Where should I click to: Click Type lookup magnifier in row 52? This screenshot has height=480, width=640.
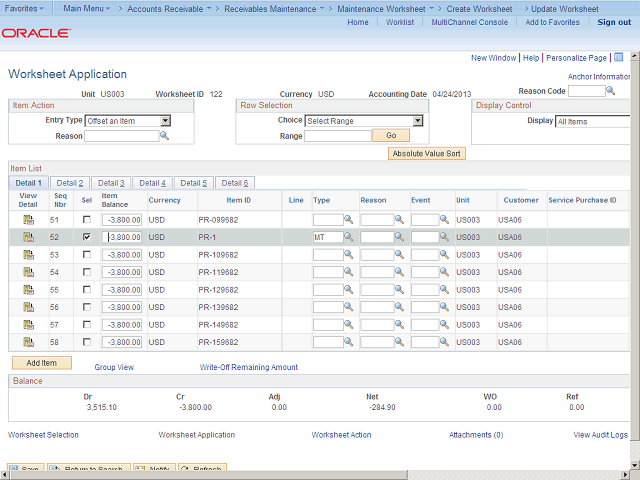click(350, 237)
